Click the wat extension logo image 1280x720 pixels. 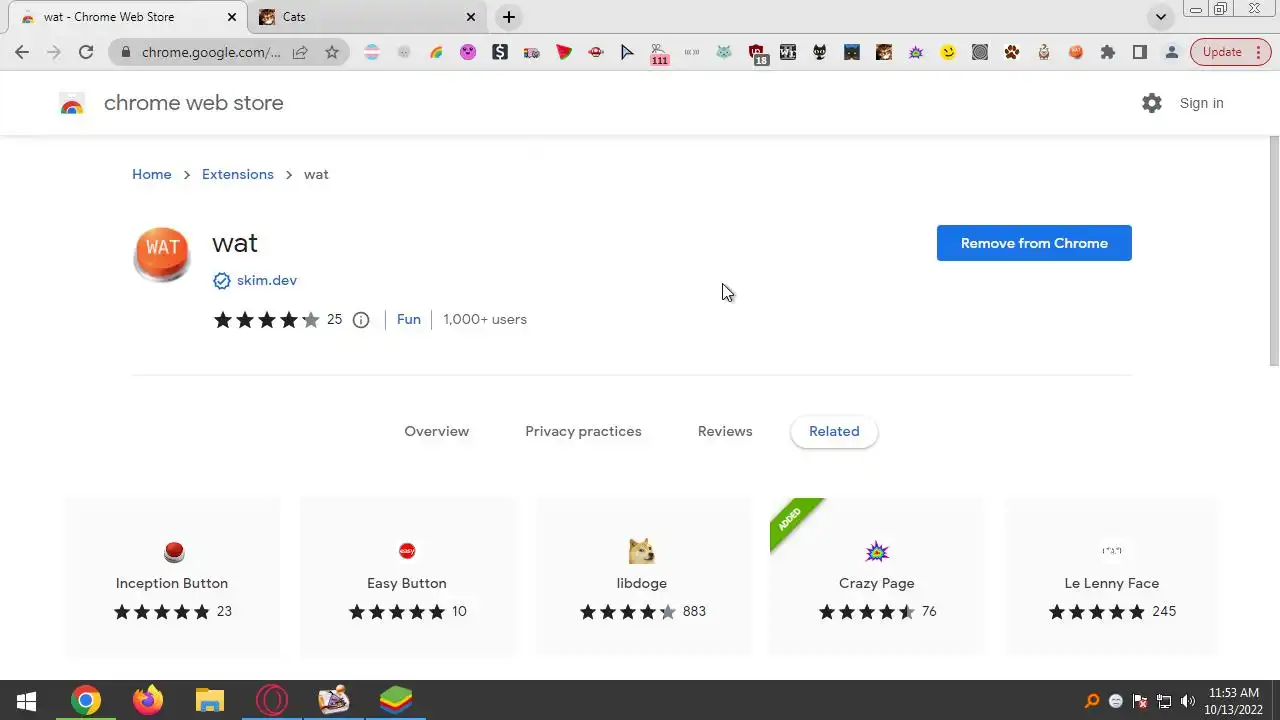click(x=162, y=254)
